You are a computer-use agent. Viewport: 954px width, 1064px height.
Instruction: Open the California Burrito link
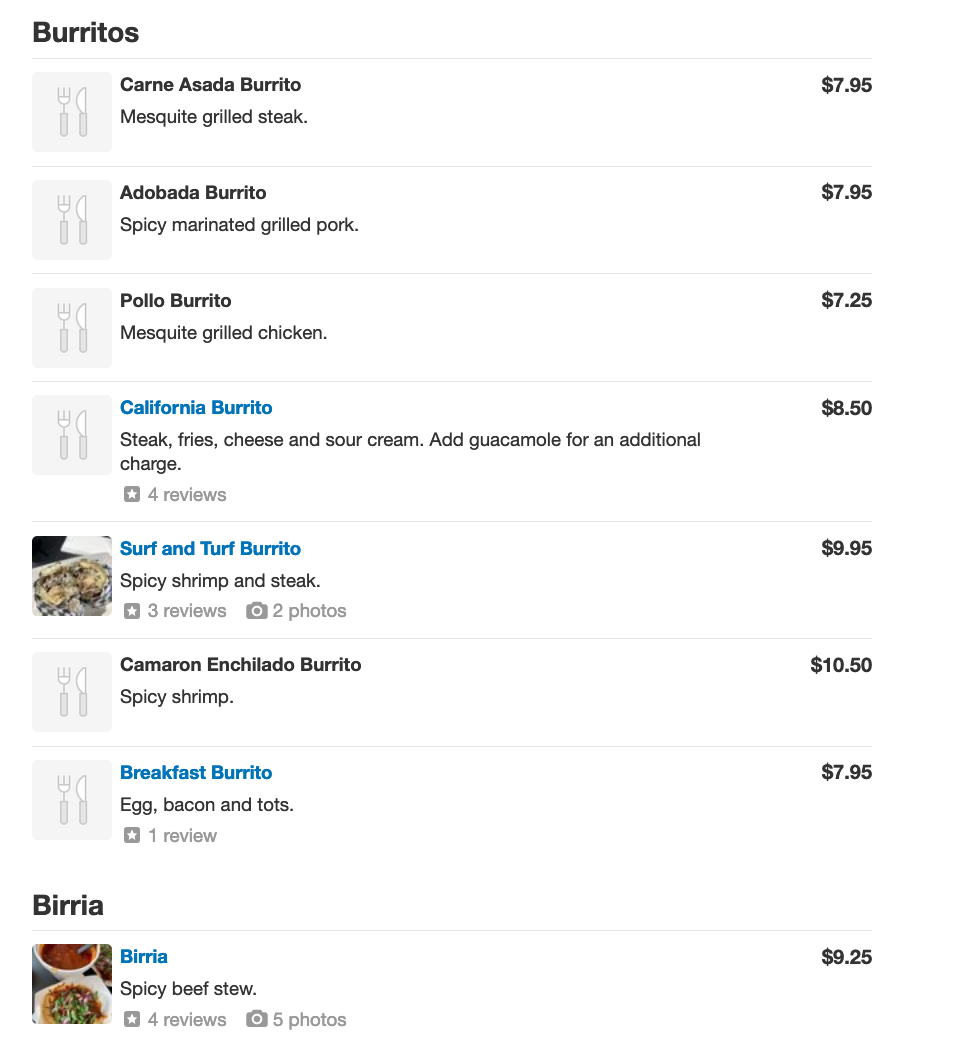coord(196,408)
